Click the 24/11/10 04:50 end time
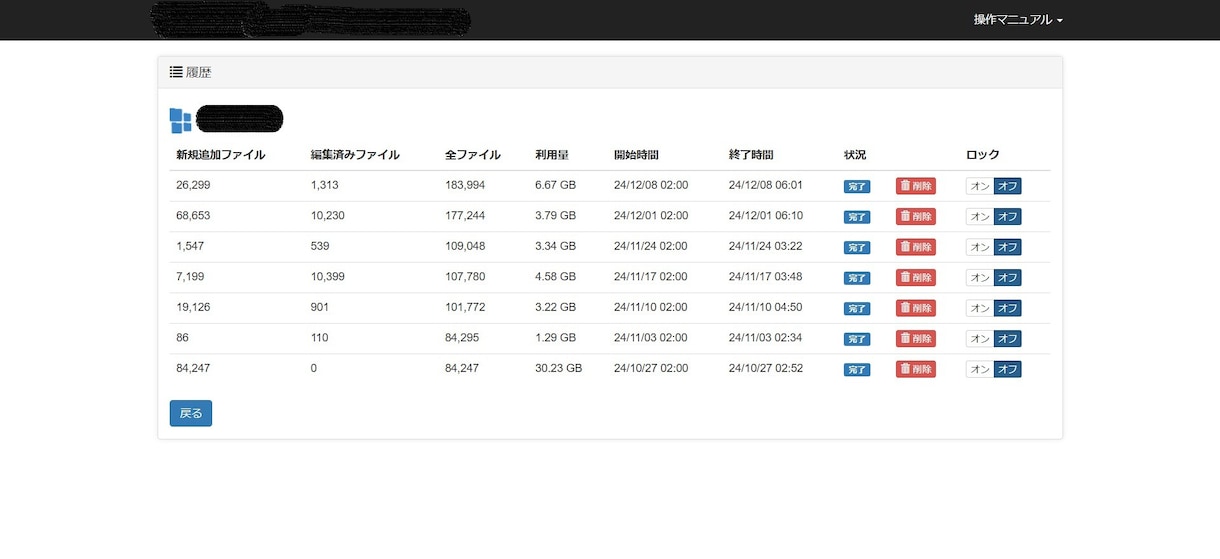 click(766, 307)
